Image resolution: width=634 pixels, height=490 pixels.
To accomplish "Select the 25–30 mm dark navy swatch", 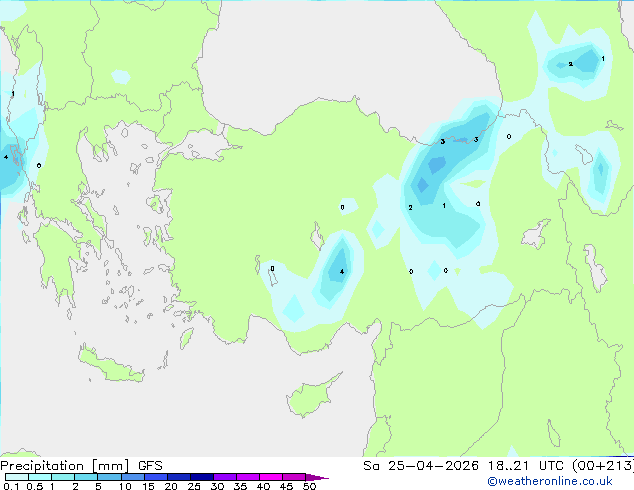I will click(202, 477).
